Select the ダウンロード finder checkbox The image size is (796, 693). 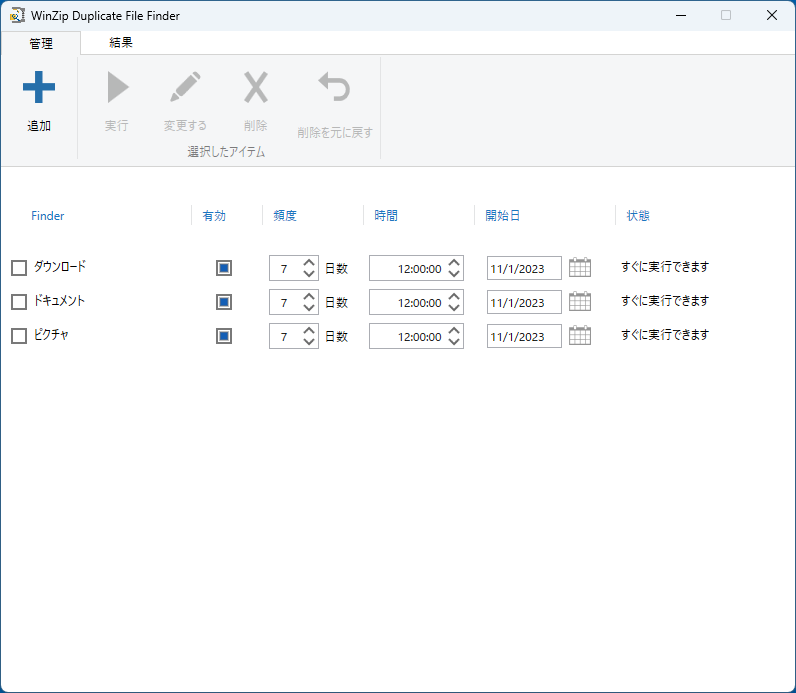tap(19, 268)
